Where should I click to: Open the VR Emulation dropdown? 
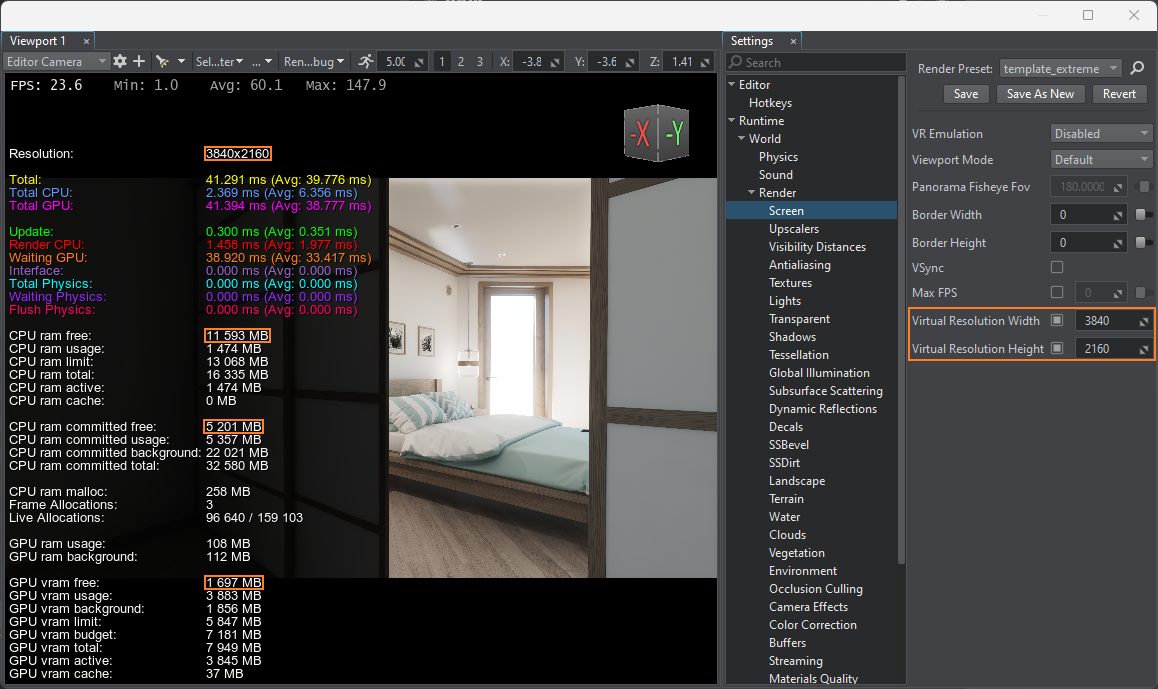tap(1100, 134)
